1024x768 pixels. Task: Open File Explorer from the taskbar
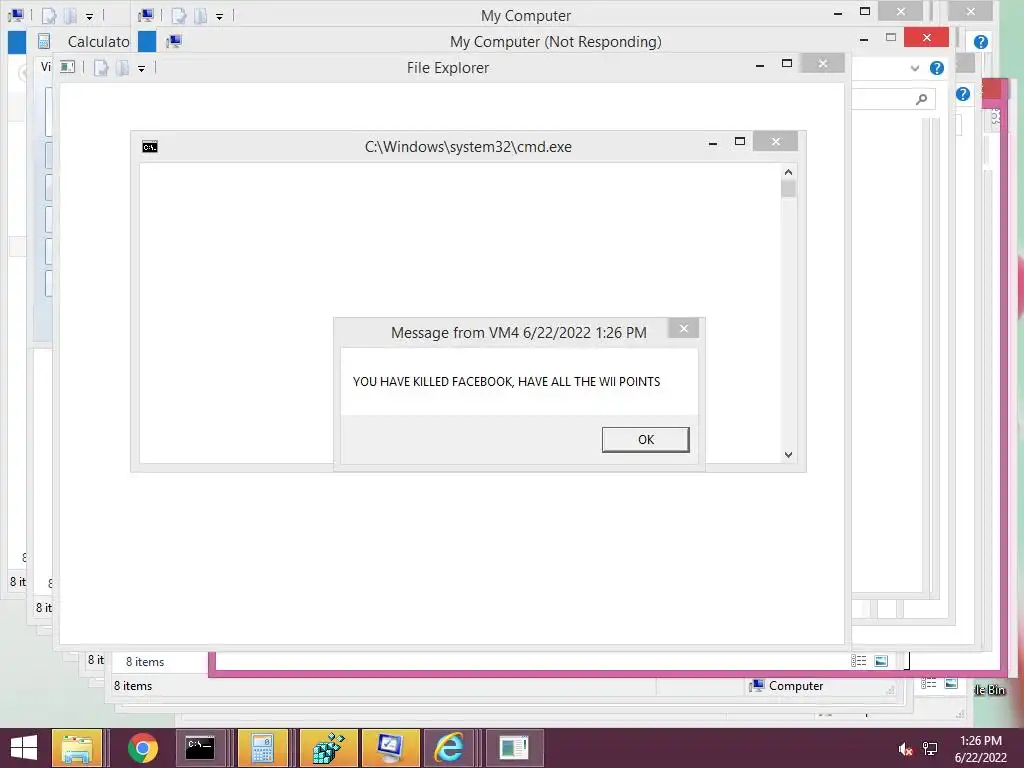click(x=77, y=748)
